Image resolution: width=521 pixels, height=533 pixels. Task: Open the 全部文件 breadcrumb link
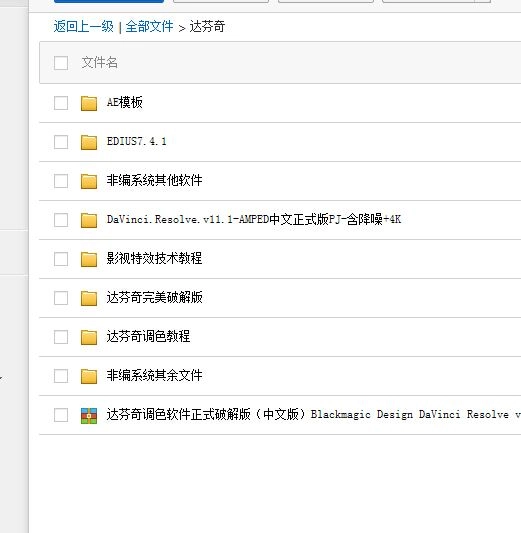(150, 27)
